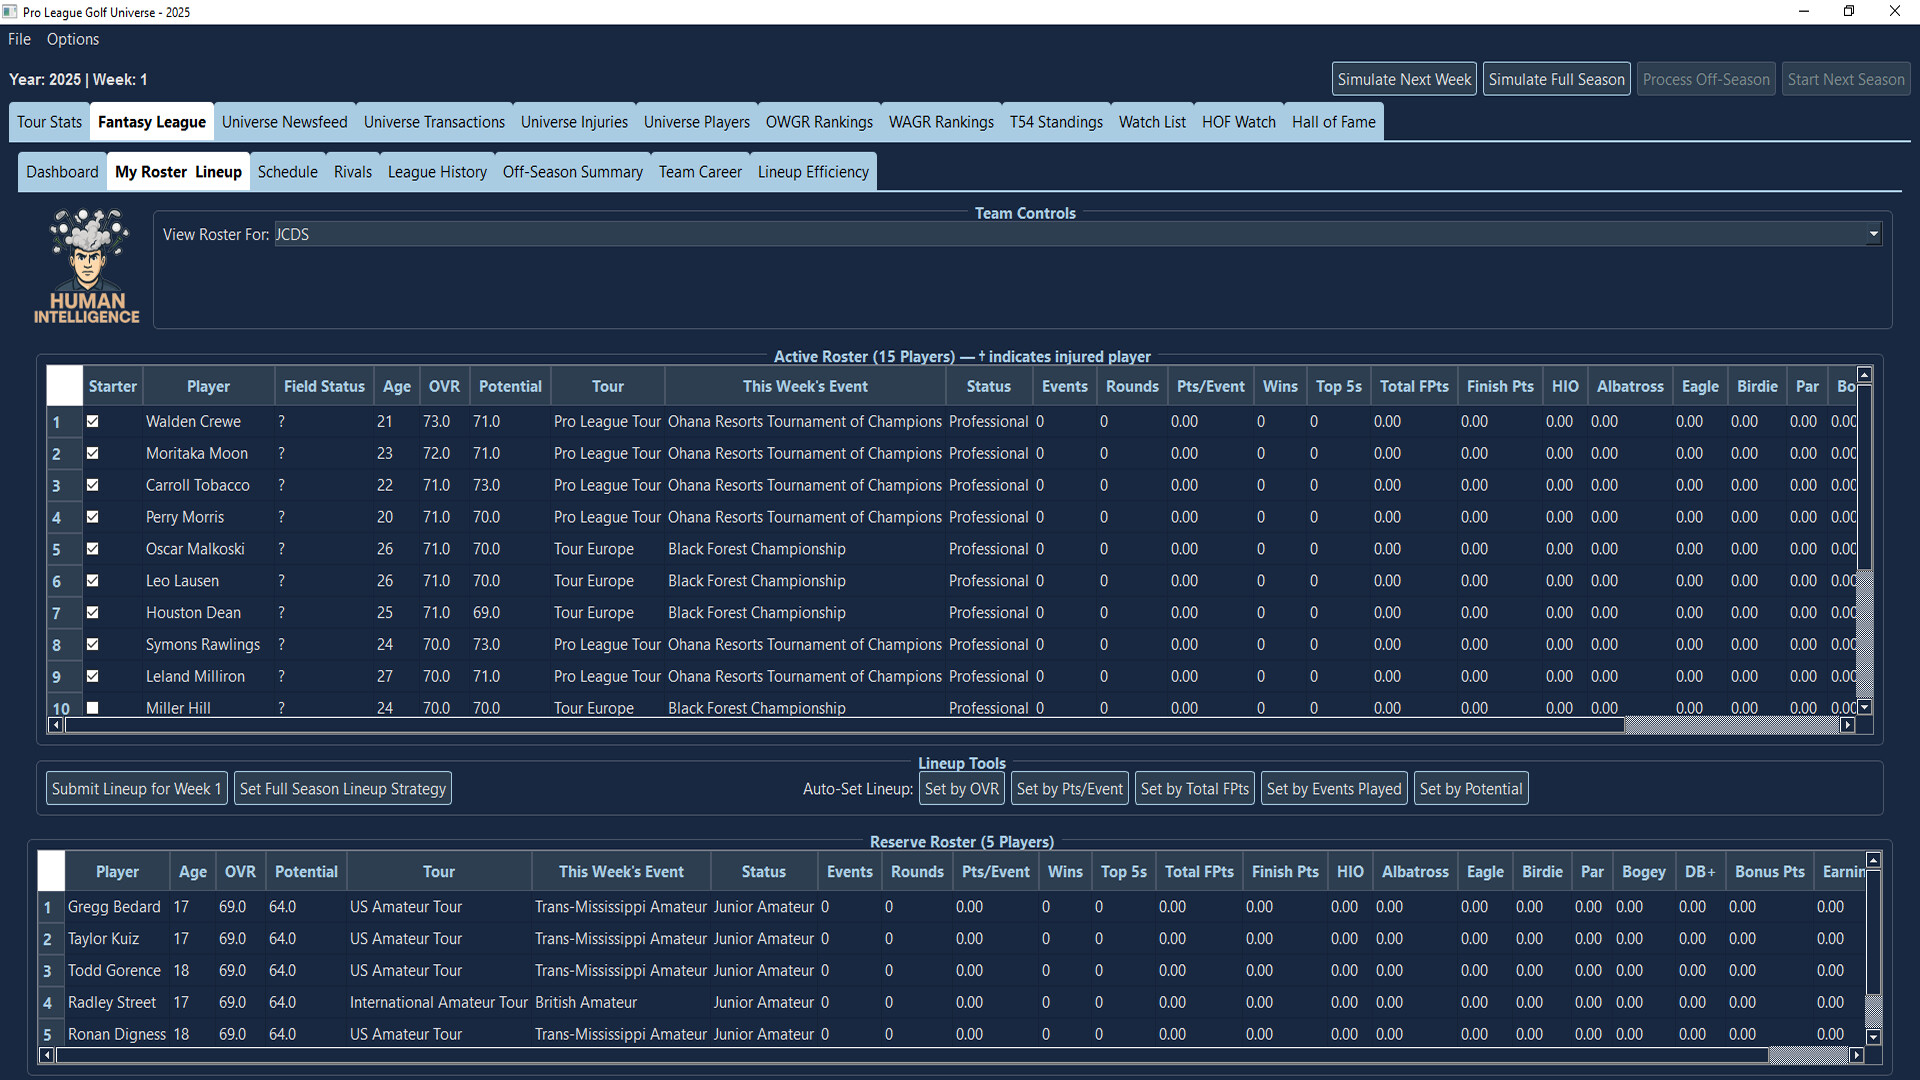Switch to the Universe Injuries tab
This screenshot has height=1080, width=1920.
click(x=574, y=121)
